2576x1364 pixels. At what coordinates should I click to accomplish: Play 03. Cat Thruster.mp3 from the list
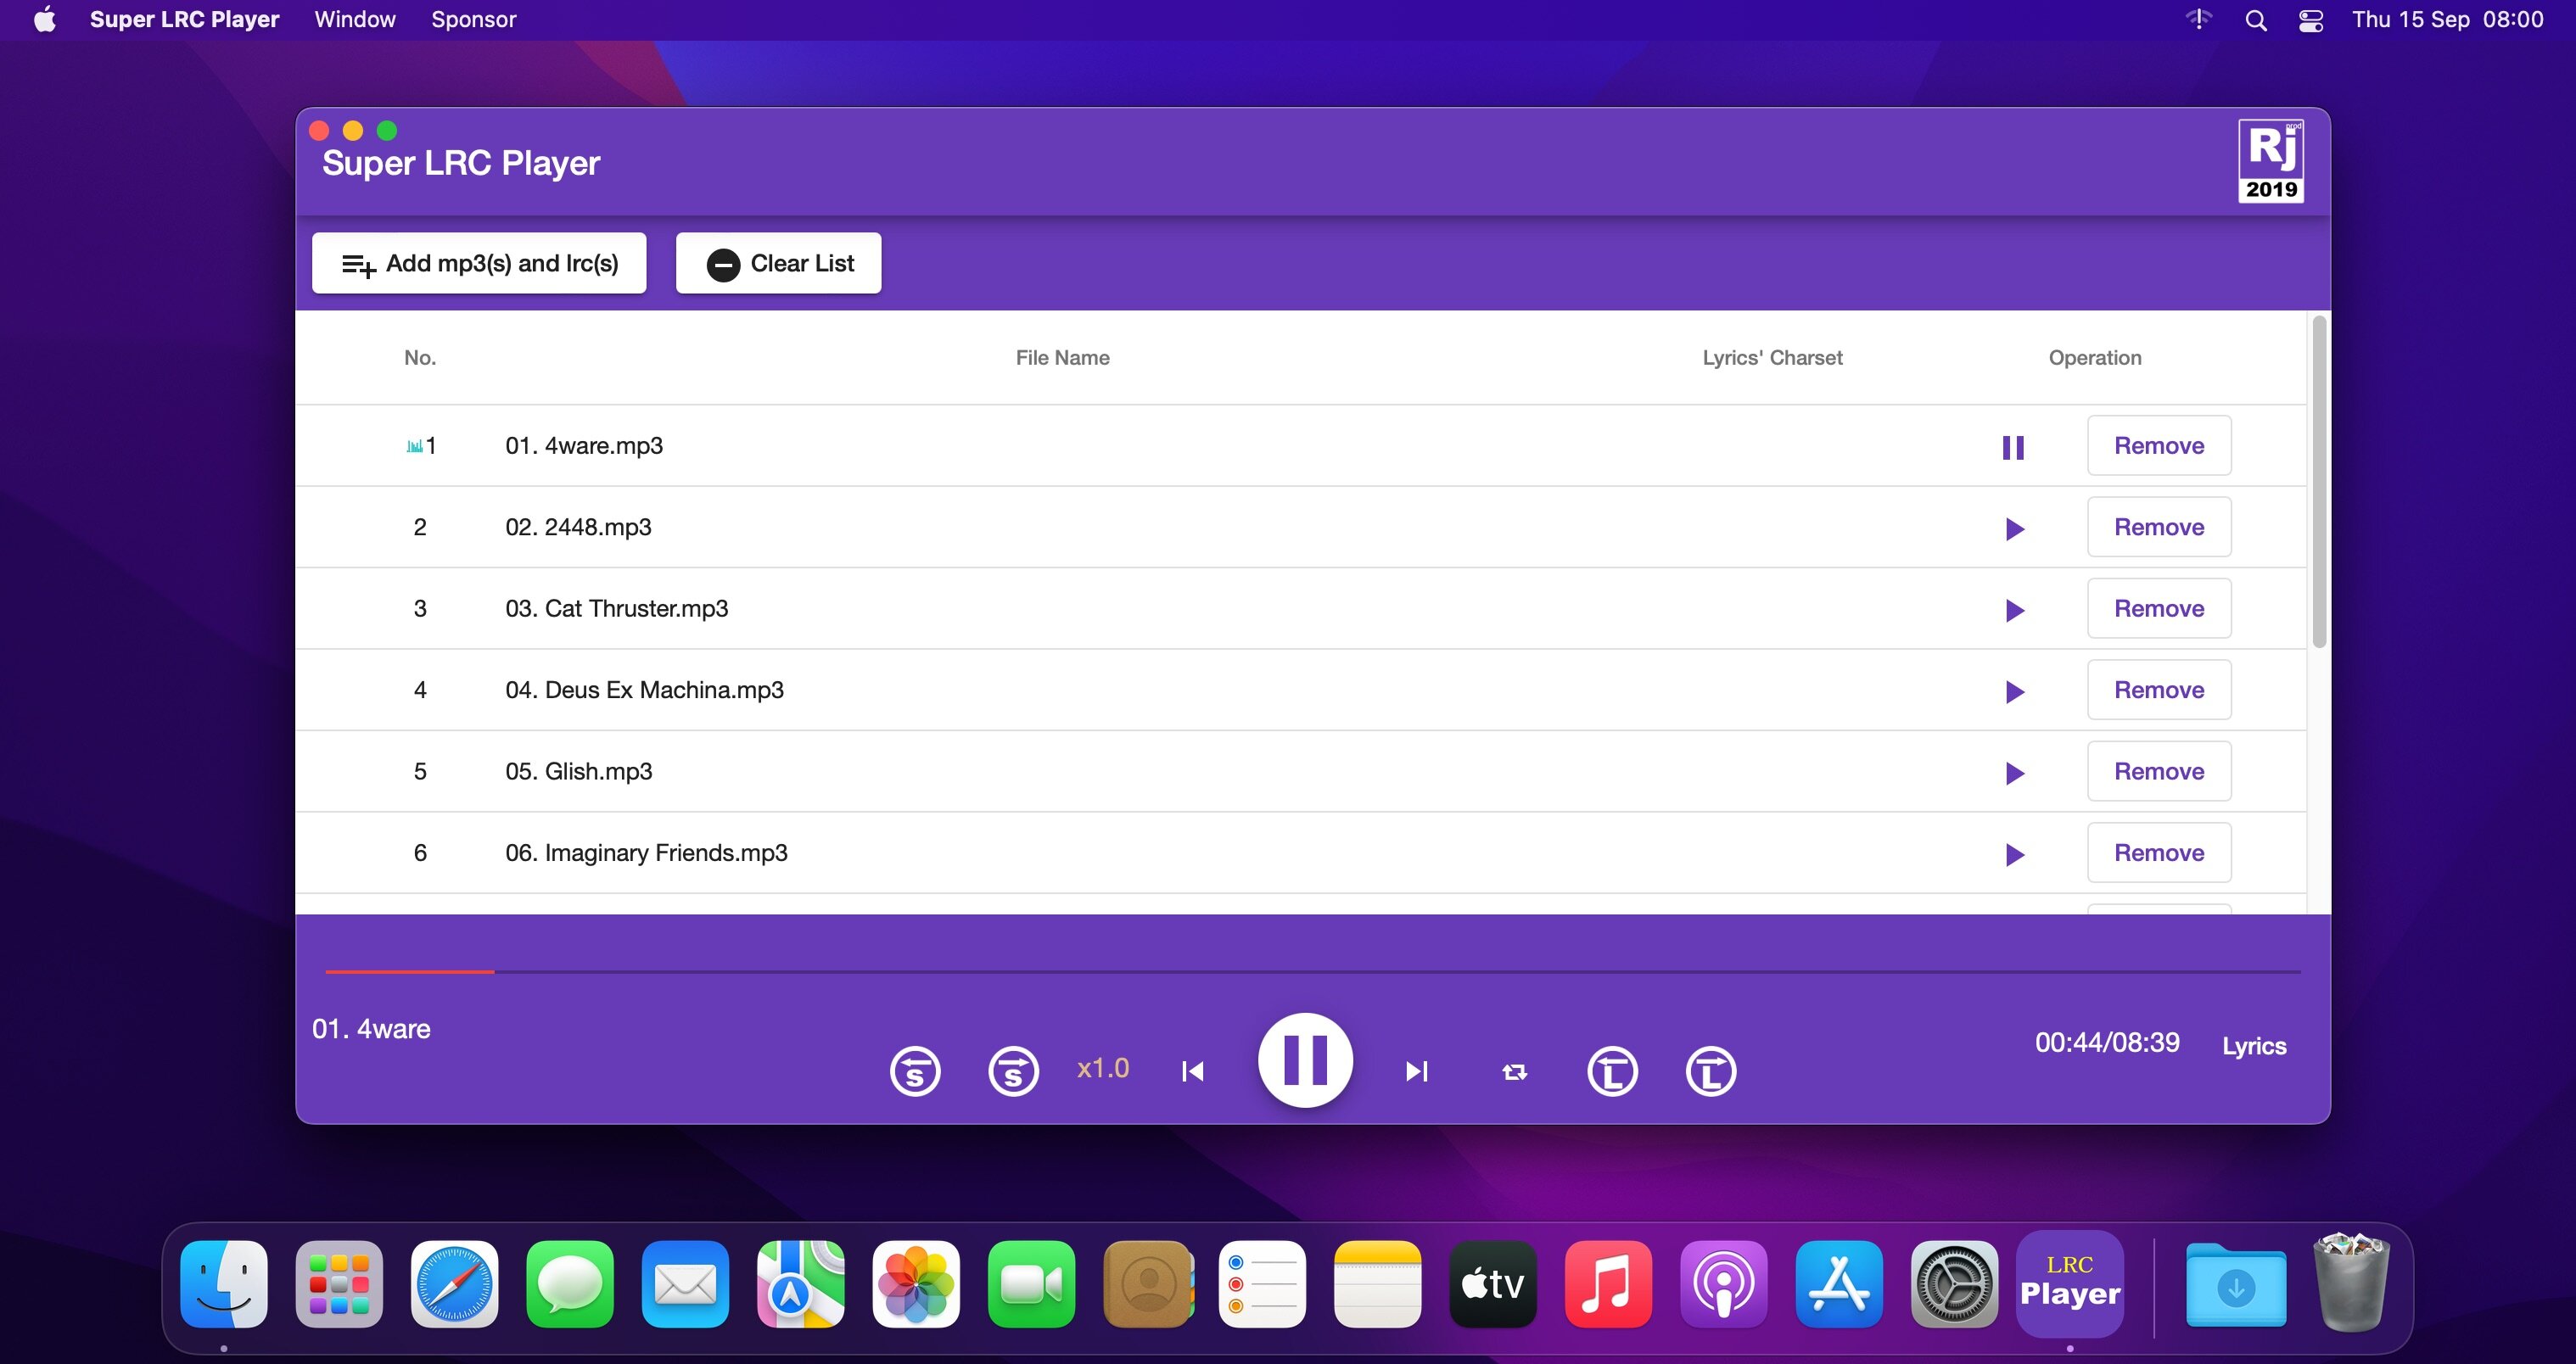(x=2014, y=610)
